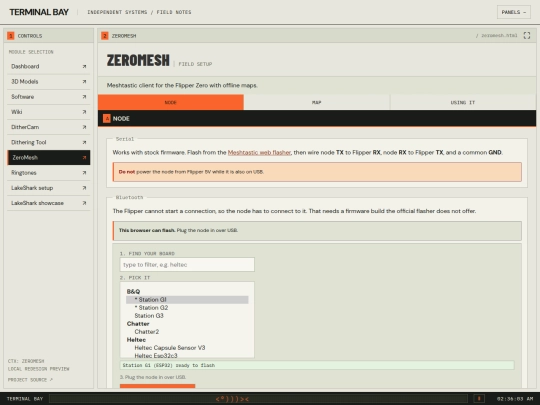The width and height of the screenshot is (540, 405).
Task: Click the PROJECT SOURCE link
Action: tap(30, 380)
